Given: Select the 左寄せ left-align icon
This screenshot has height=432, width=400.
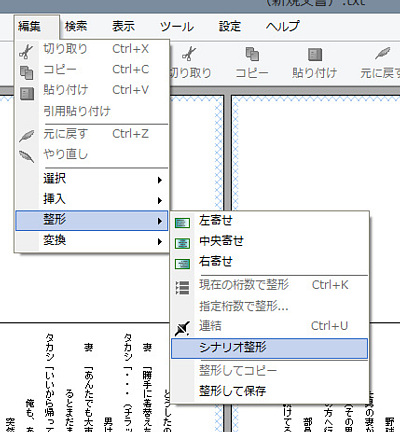Looking at the screenshot, I should (x=182, y=223).
